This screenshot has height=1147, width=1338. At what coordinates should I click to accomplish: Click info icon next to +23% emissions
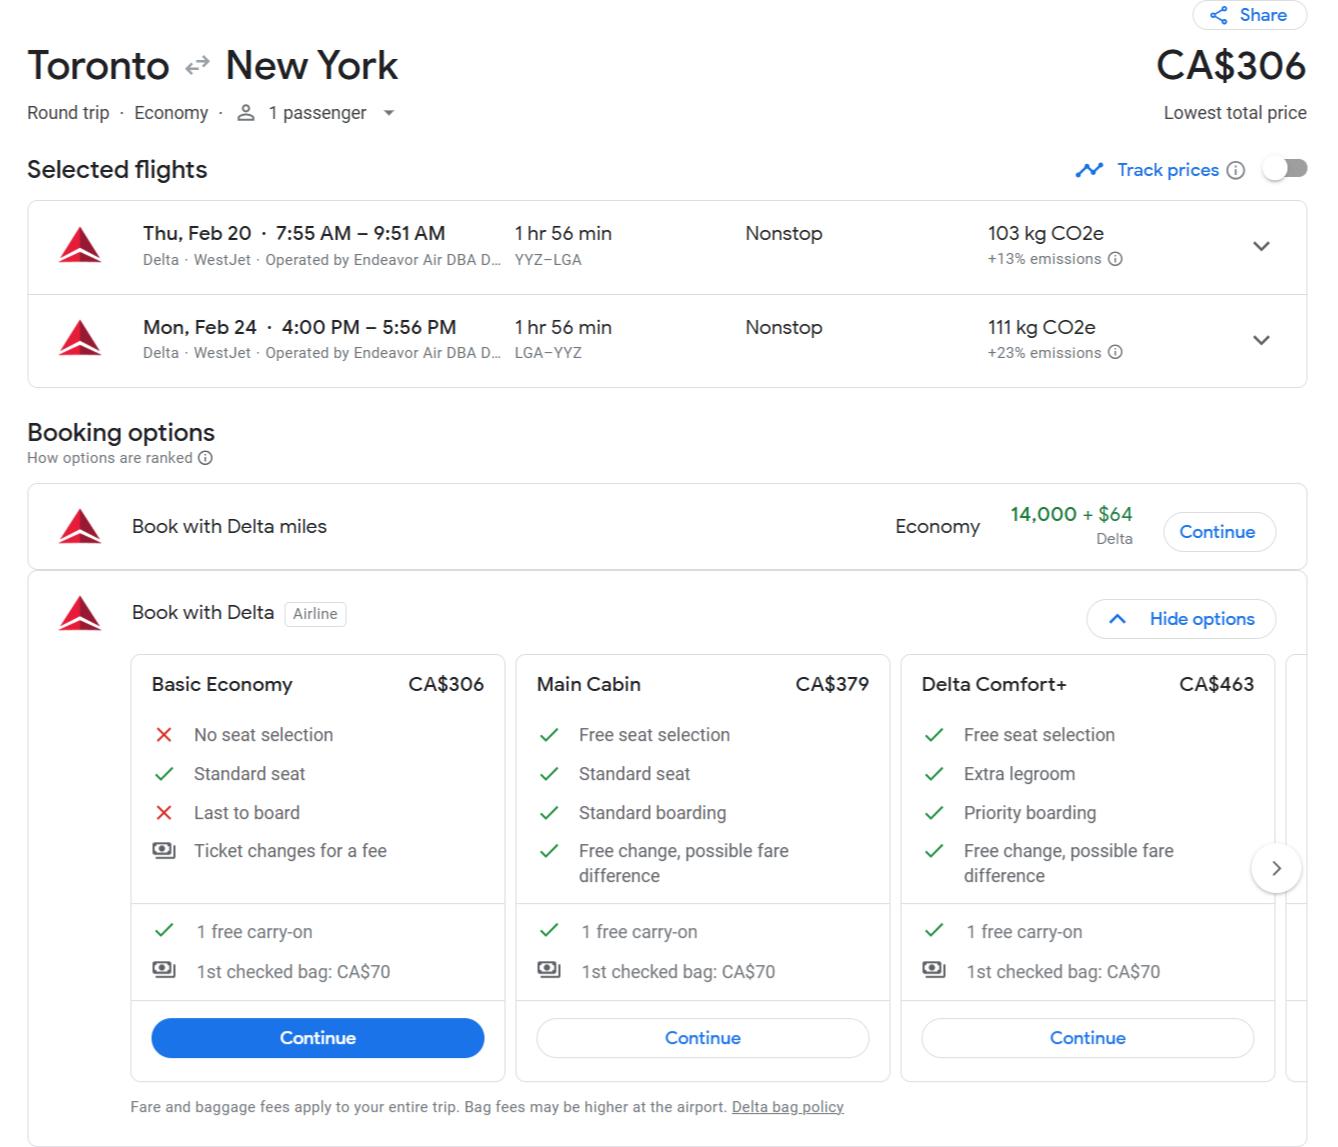click(1115, 352)
